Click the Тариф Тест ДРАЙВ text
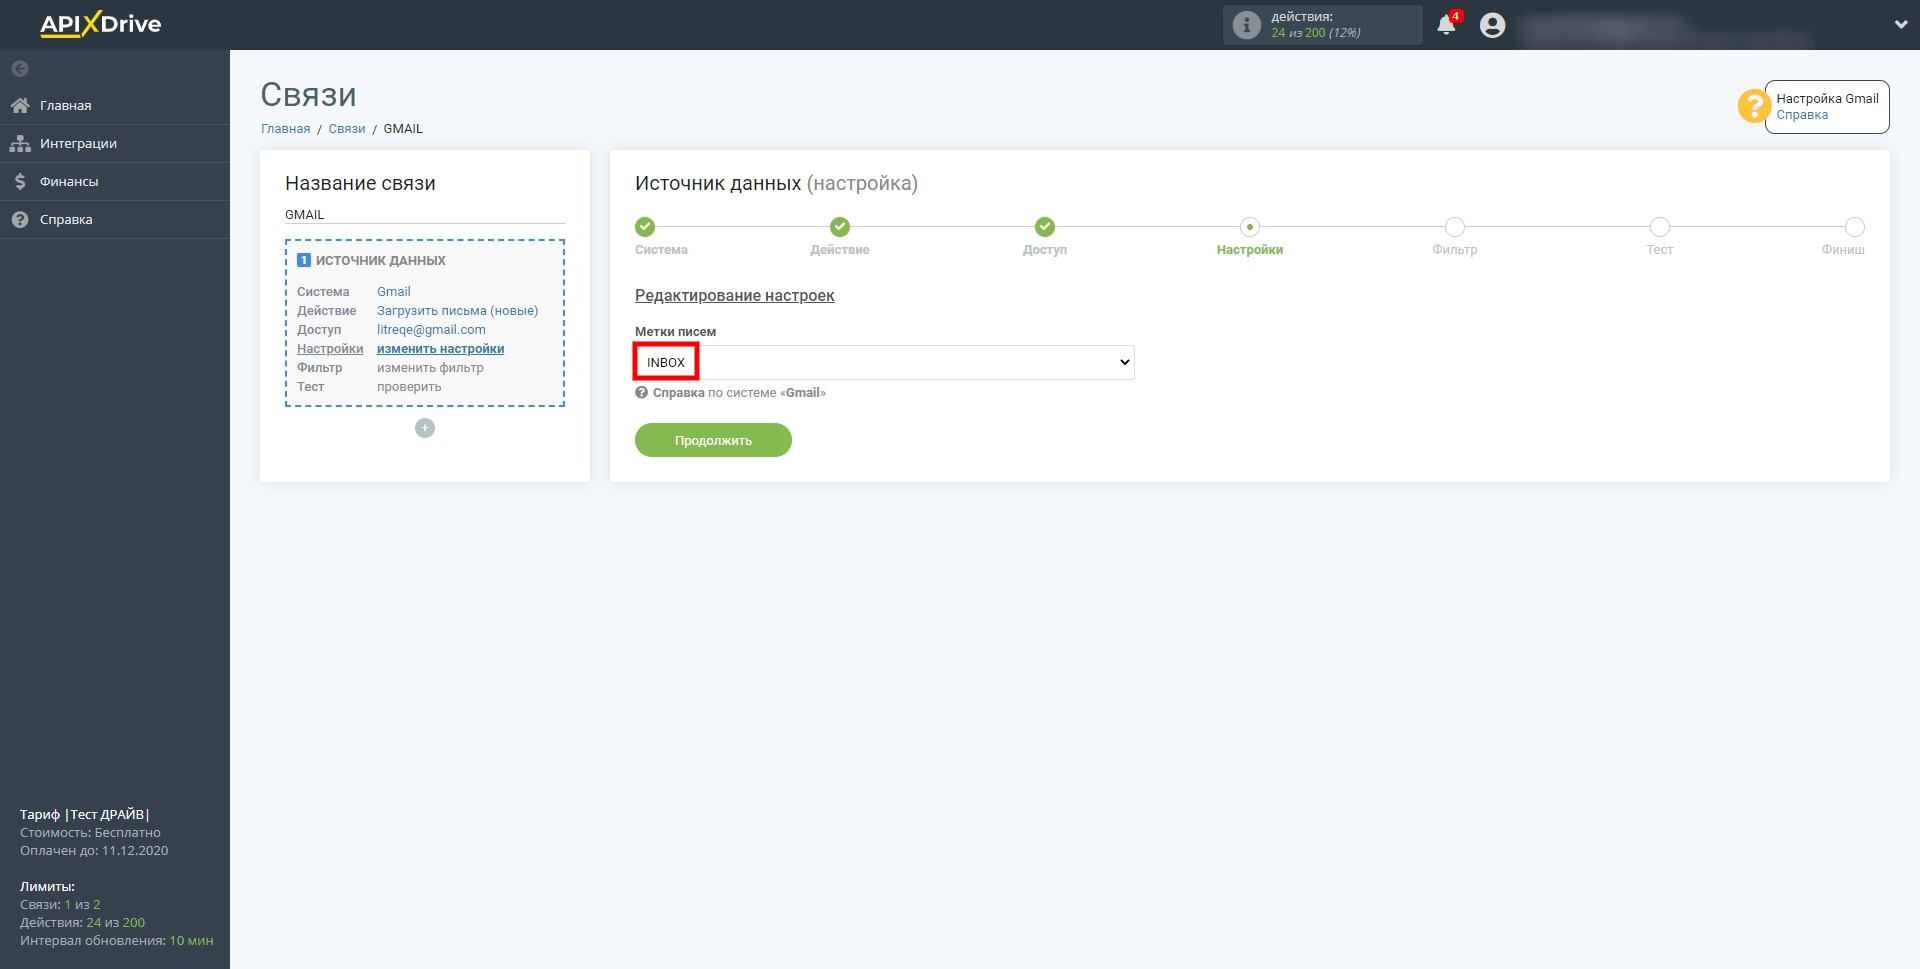1920x969 pixels. [85, 815]
